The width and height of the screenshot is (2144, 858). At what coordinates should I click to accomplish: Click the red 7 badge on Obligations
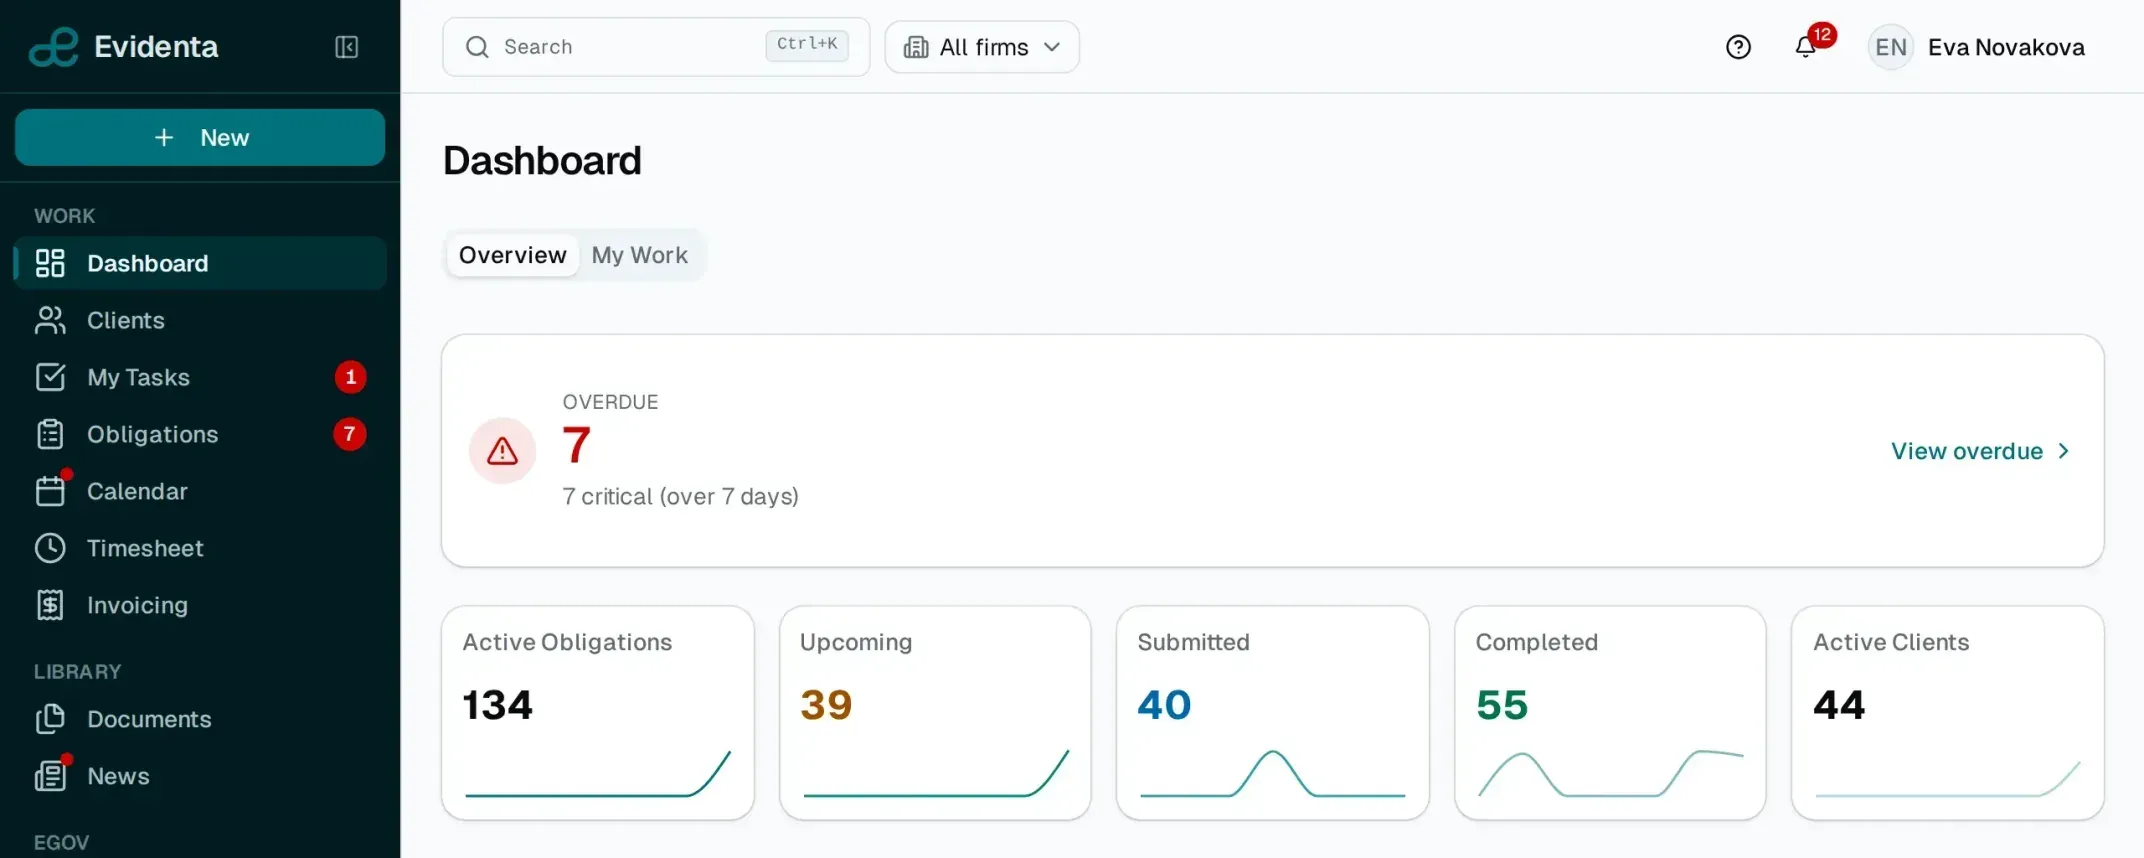point(349,434)
